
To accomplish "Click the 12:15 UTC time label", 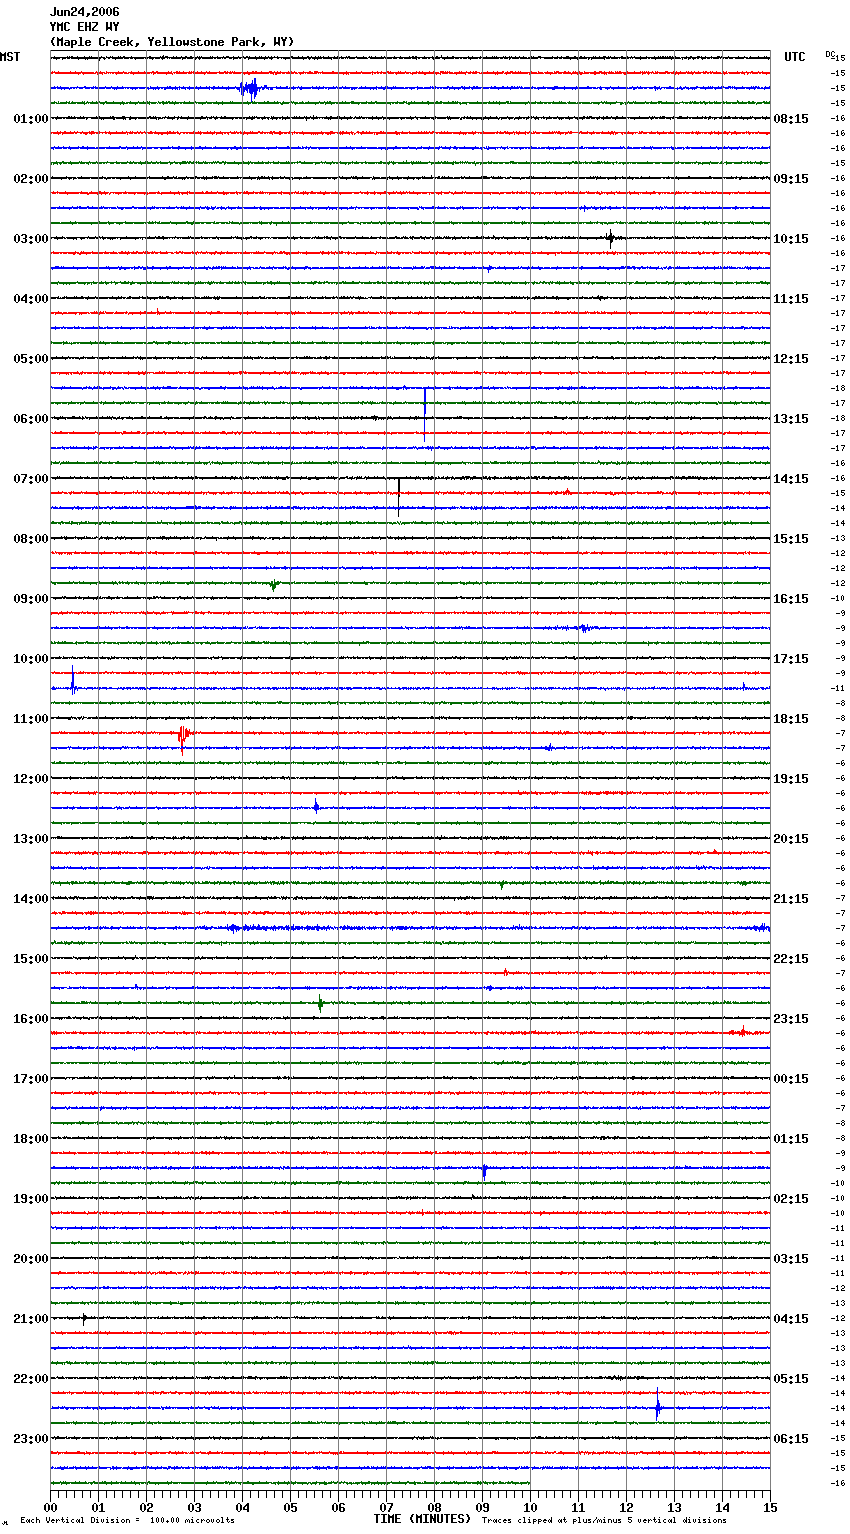I will point(791,359).
